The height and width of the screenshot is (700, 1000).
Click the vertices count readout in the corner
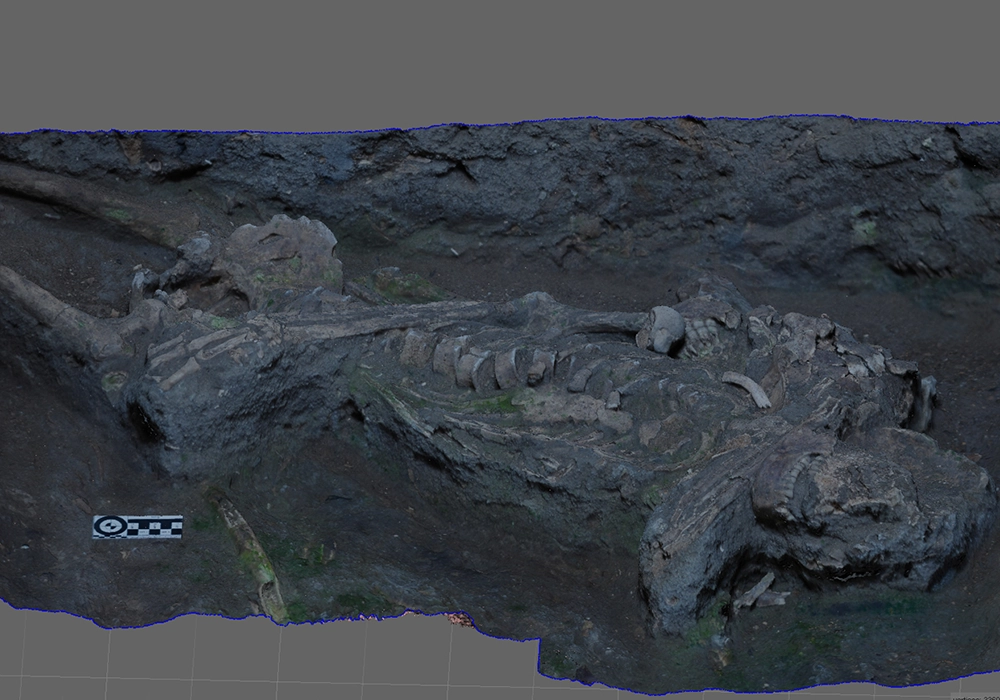(x=974, y=696)
